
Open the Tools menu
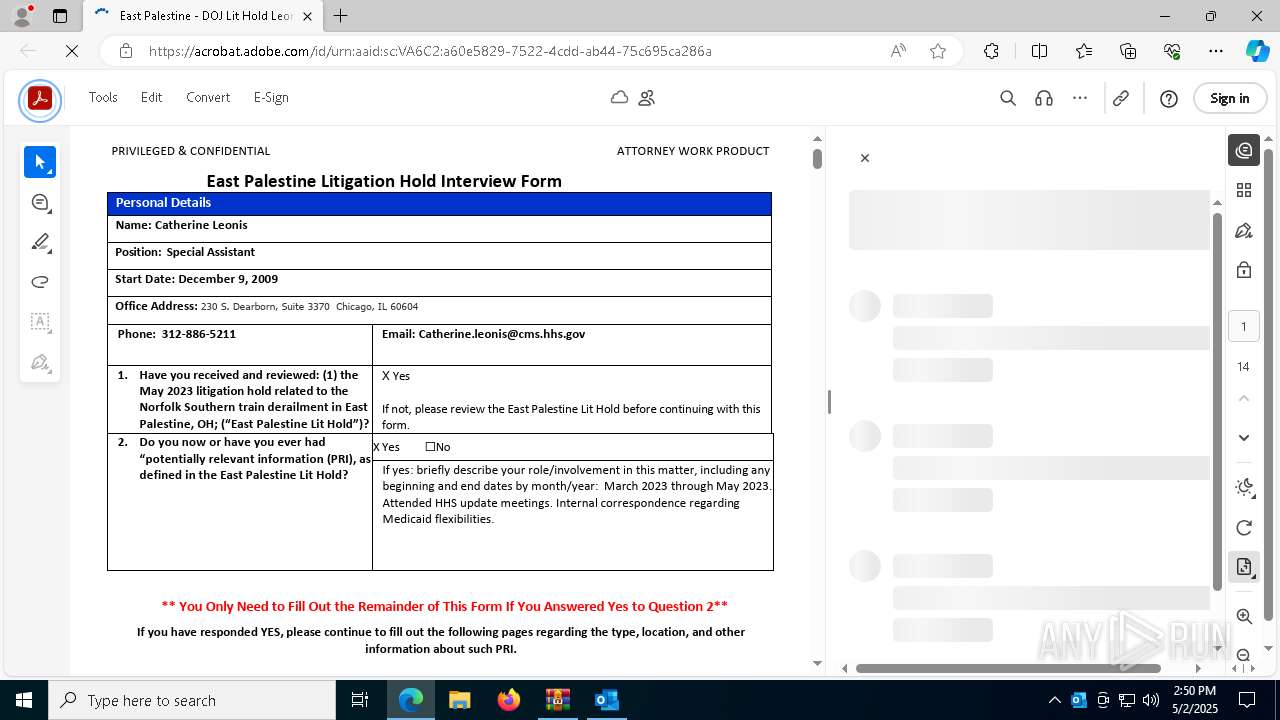coord(103,98)
